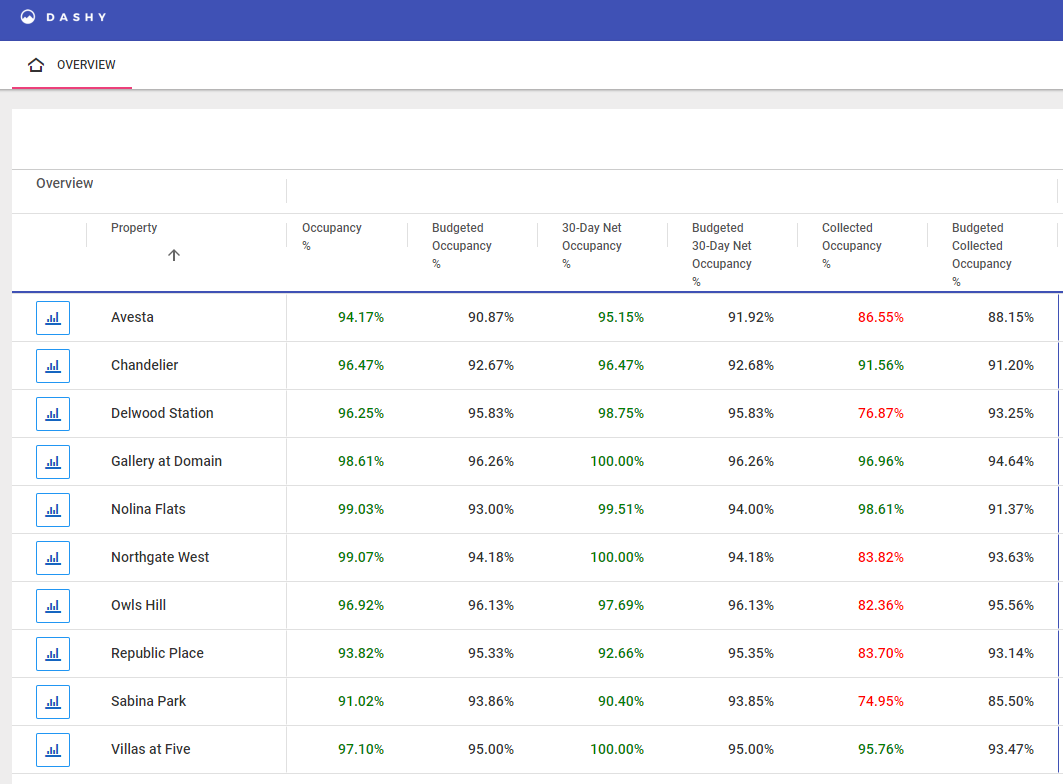
Task: Click Gallery at Domain collected 96.96%
Action: click(881, 462)
